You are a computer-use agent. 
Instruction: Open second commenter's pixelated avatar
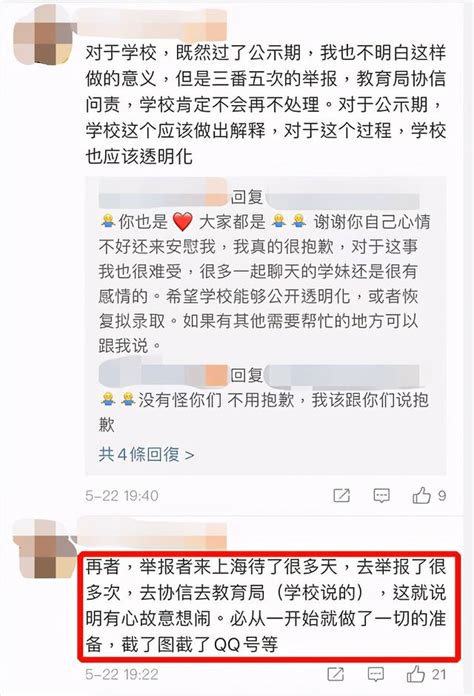coord(43,549)
